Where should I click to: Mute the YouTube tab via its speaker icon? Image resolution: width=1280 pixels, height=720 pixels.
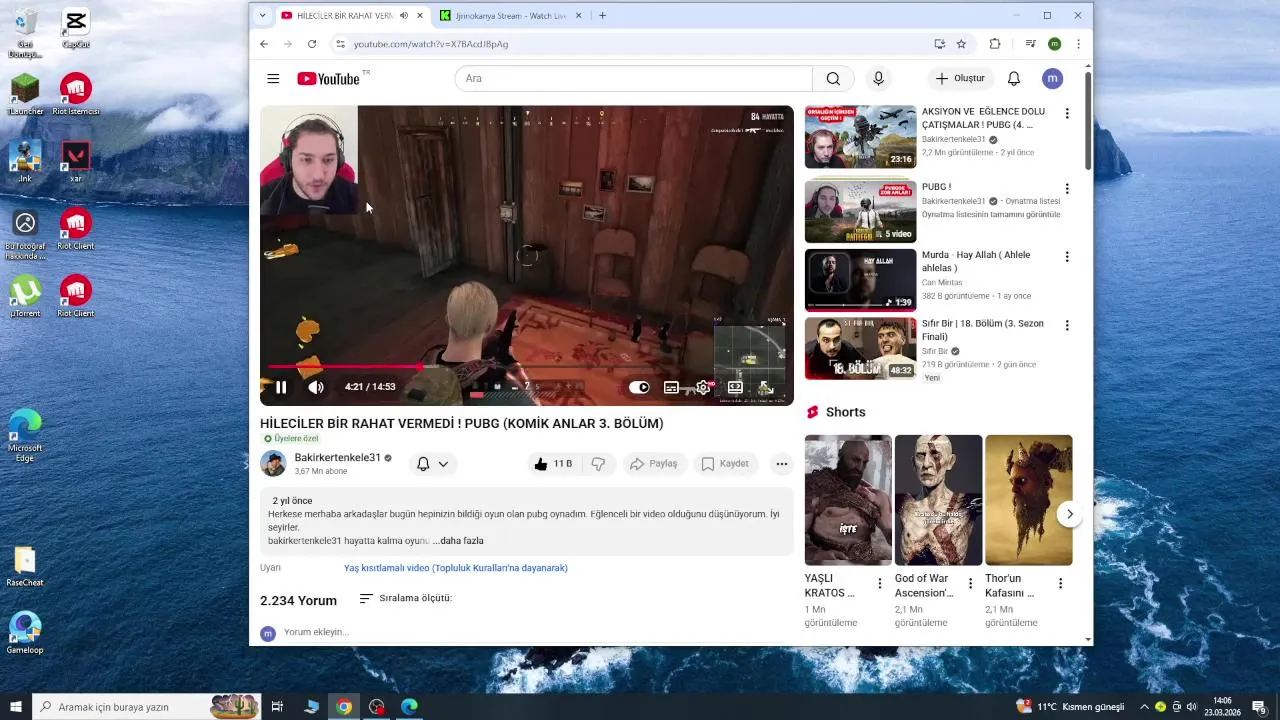tap(404, 16)
